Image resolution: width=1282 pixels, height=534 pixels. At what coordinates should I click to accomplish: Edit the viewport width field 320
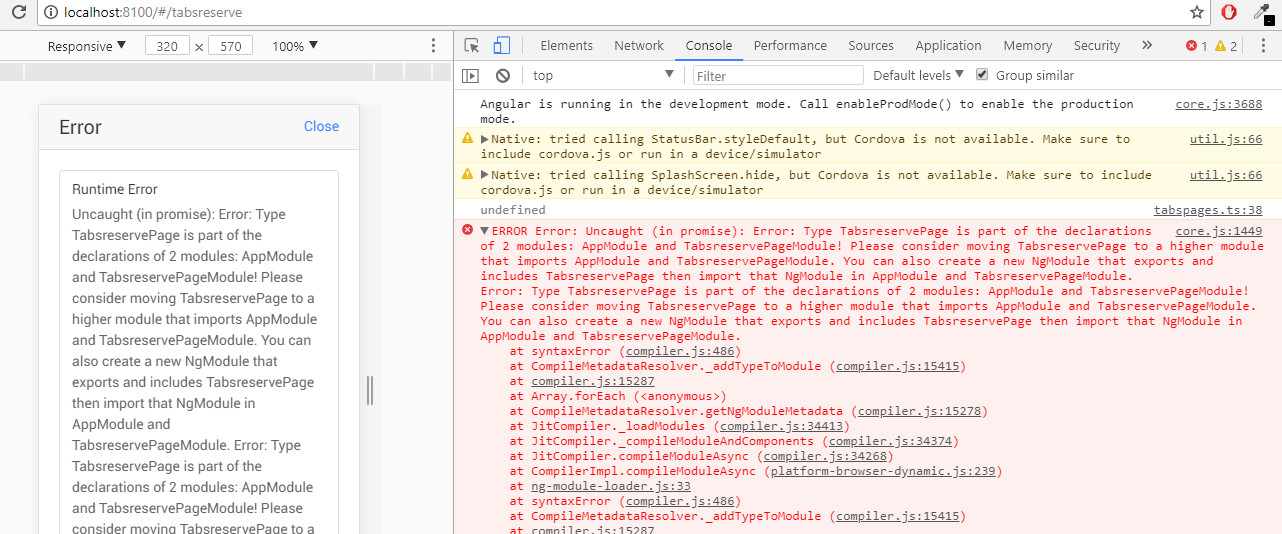[167, 46]
